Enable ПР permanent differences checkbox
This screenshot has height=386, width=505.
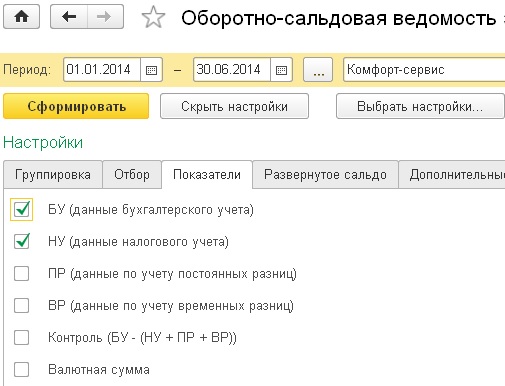click(x=22, y=274)
